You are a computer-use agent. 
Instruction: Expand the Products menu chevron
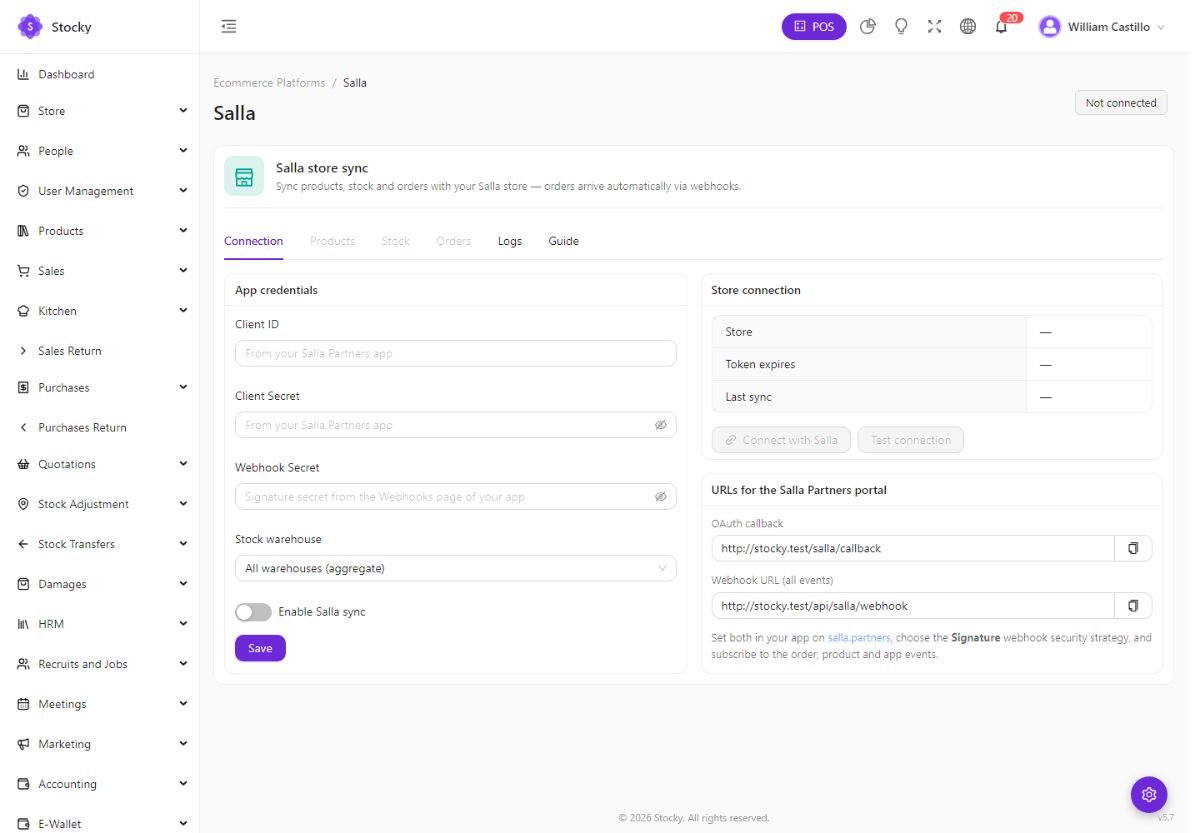[x=183, y=231]
